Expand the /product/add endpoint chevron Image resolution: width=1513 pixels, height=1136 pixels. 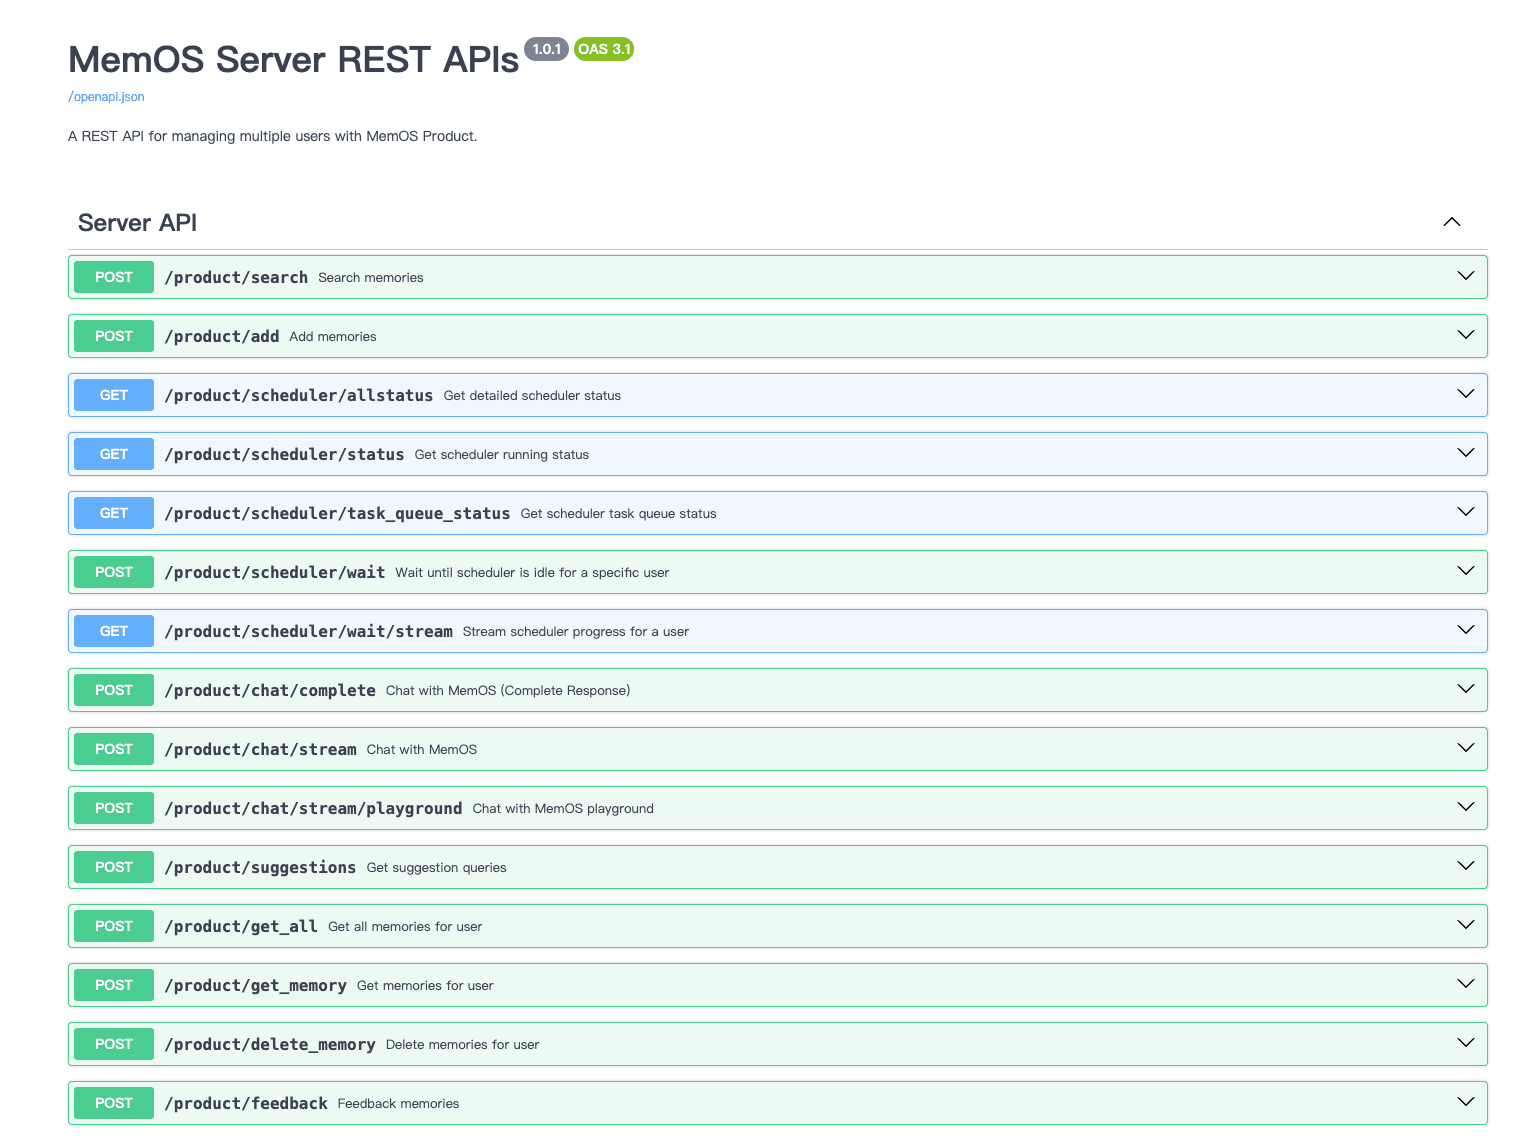(x=1465, y=335)
